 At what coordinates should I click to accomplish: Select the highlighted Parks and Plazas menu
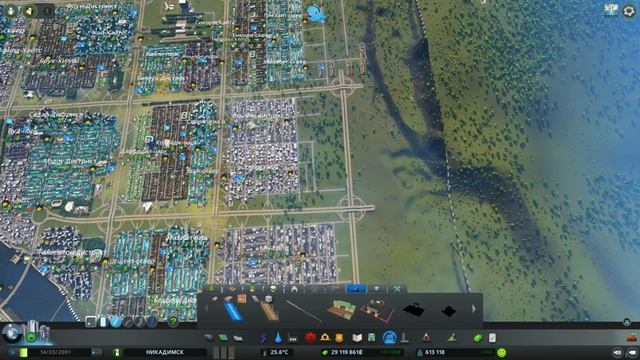click(x=389, y=337)
